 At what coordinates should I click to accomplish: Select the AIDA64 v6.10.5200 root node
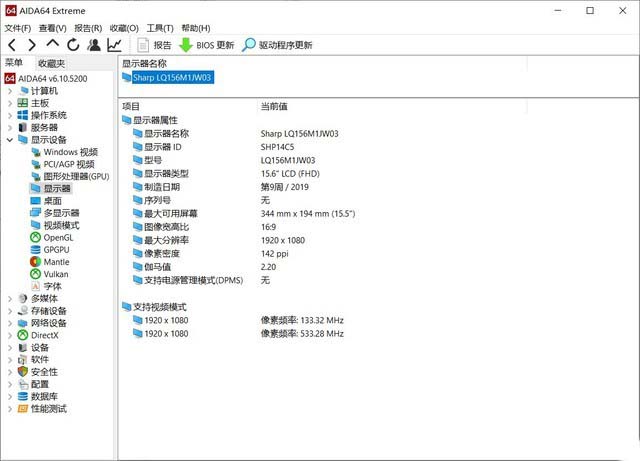[x=46, y=78]
